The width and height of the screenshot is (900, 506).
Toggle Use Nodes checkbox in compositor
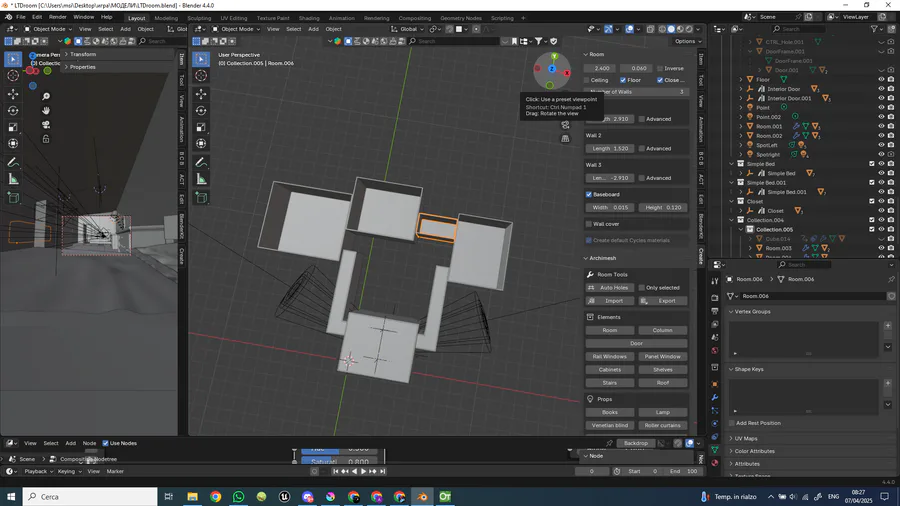pyautogui.click(x=106, y=443)
